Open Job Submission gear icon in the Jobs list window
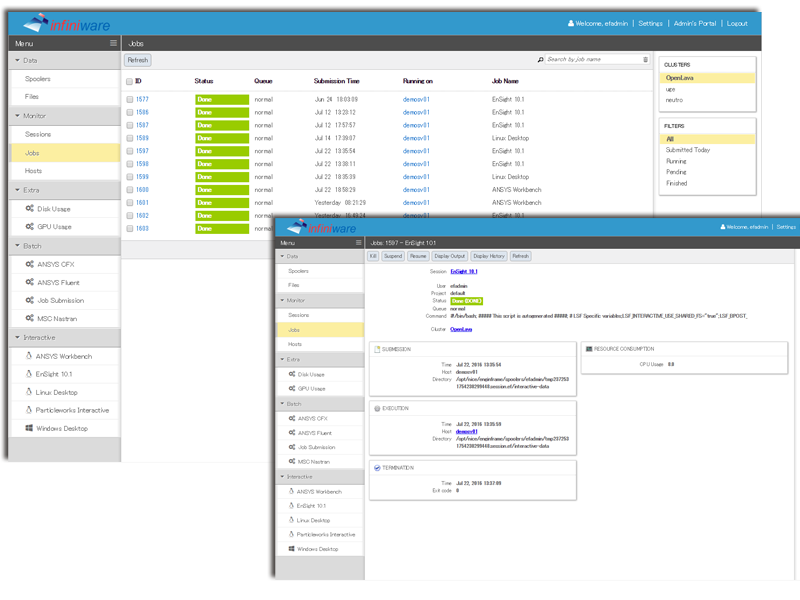This screenshot has width=800, height=600. [30, 301]
